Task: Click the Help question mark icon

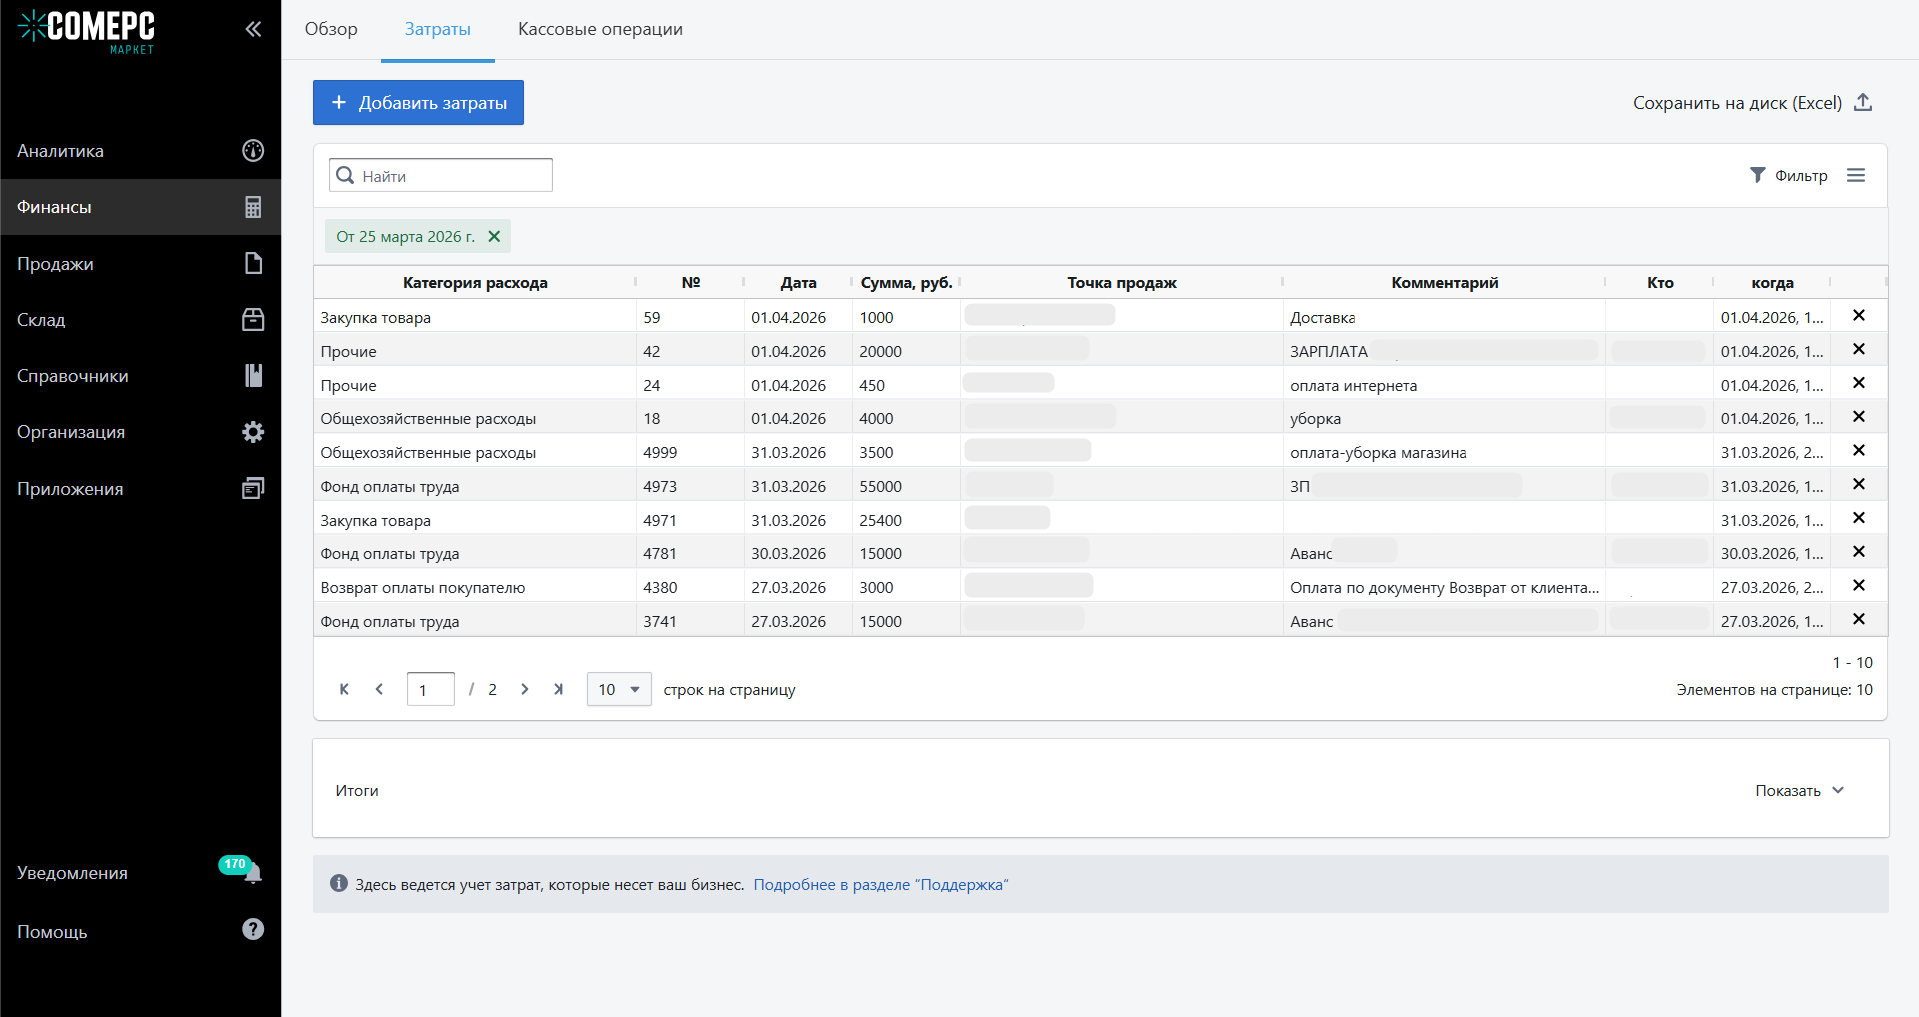Action: [253, 930]
